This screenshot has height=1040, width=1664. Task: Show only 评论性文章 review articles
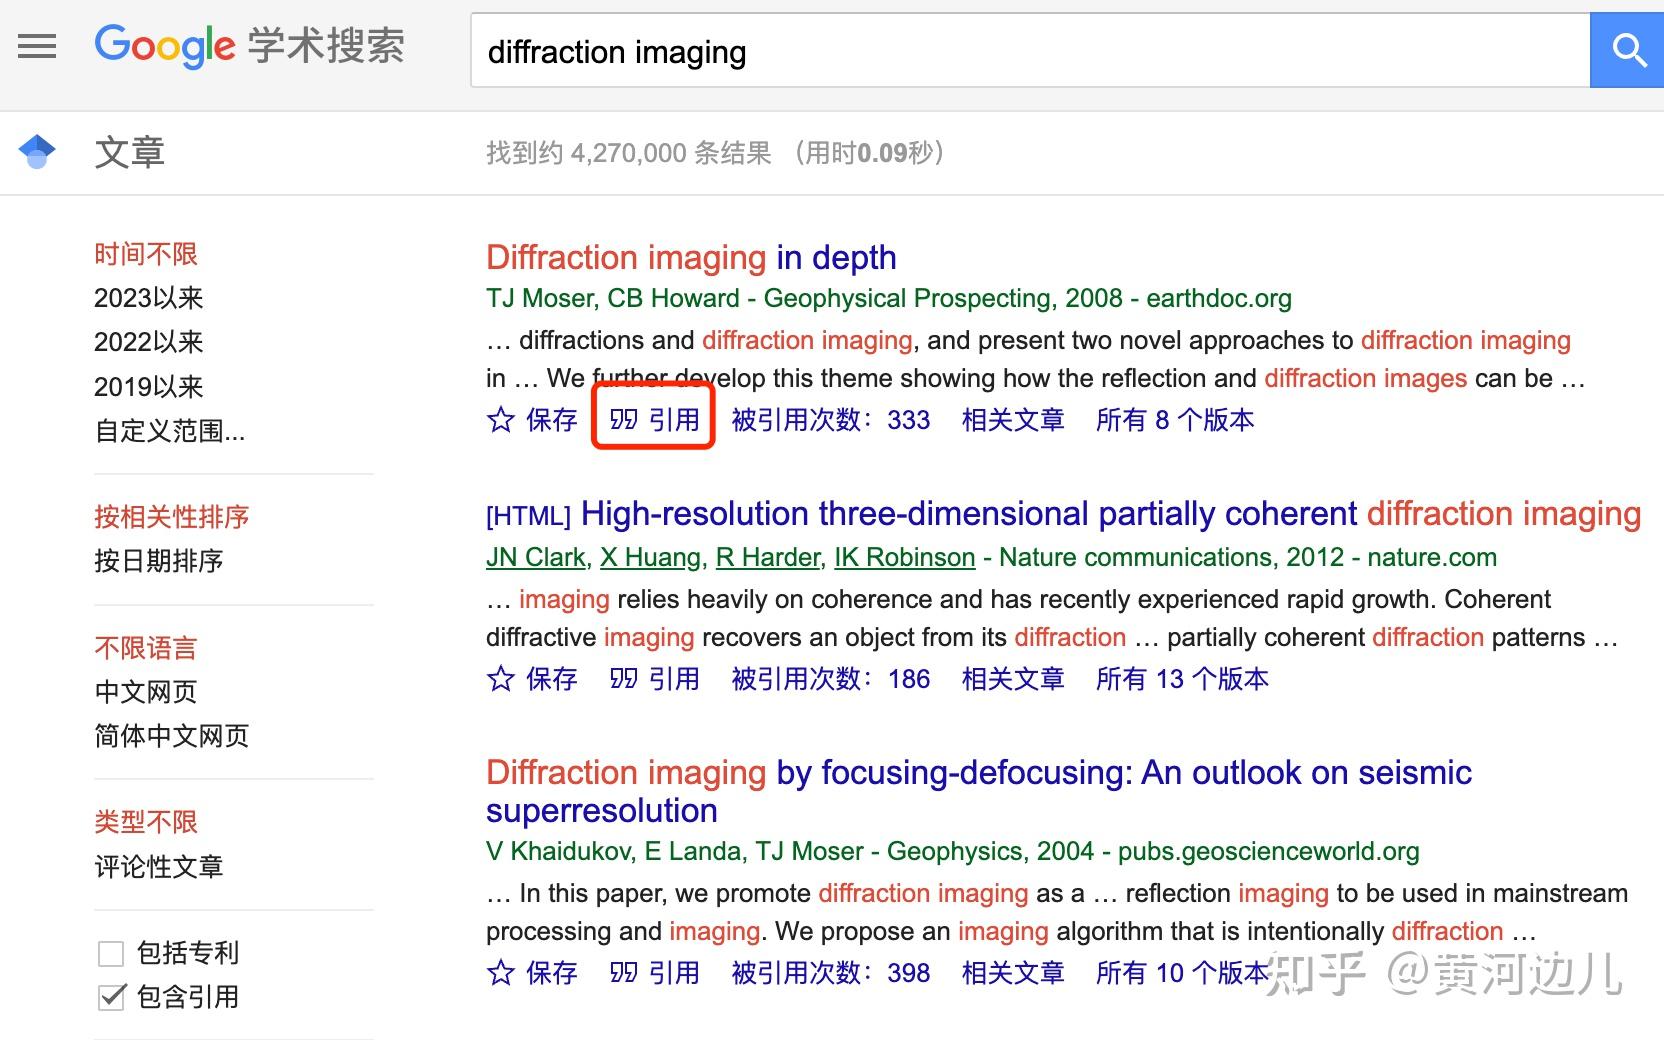[159, 866]
